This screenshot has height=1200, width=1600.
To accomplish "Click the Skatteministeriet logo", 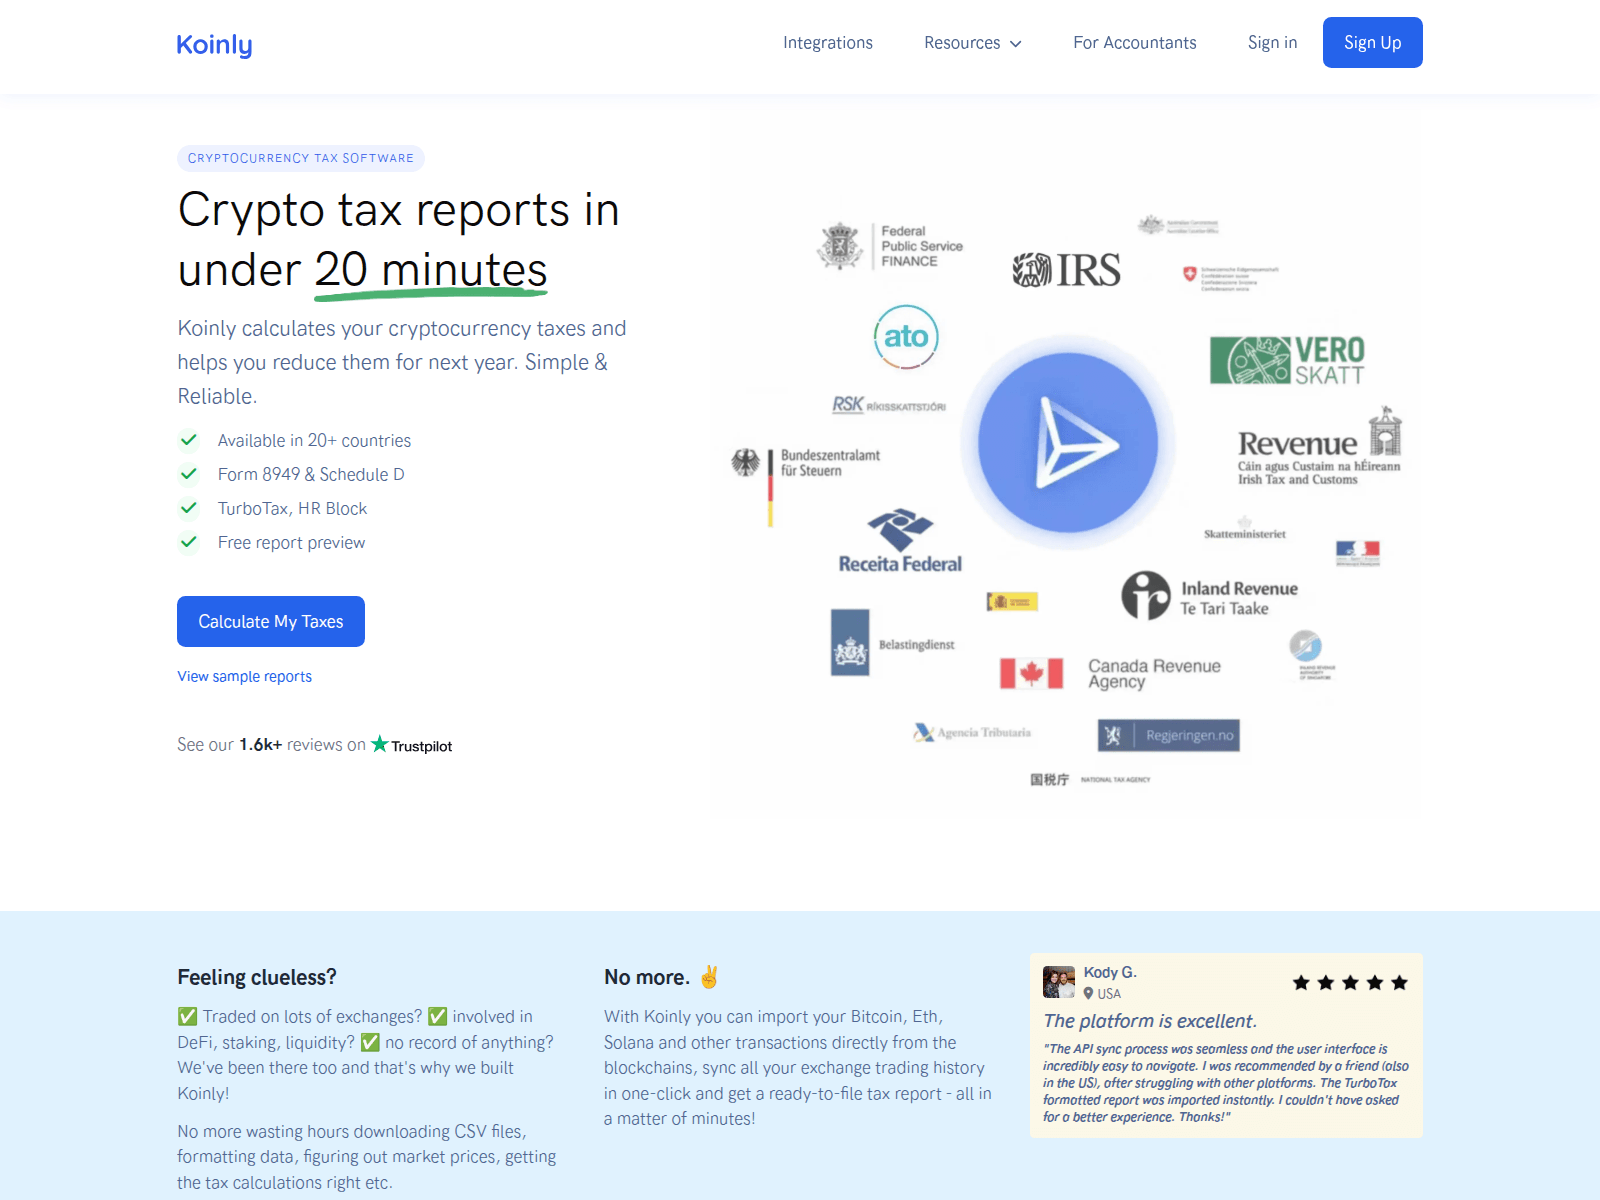I will pos(1245,529).
